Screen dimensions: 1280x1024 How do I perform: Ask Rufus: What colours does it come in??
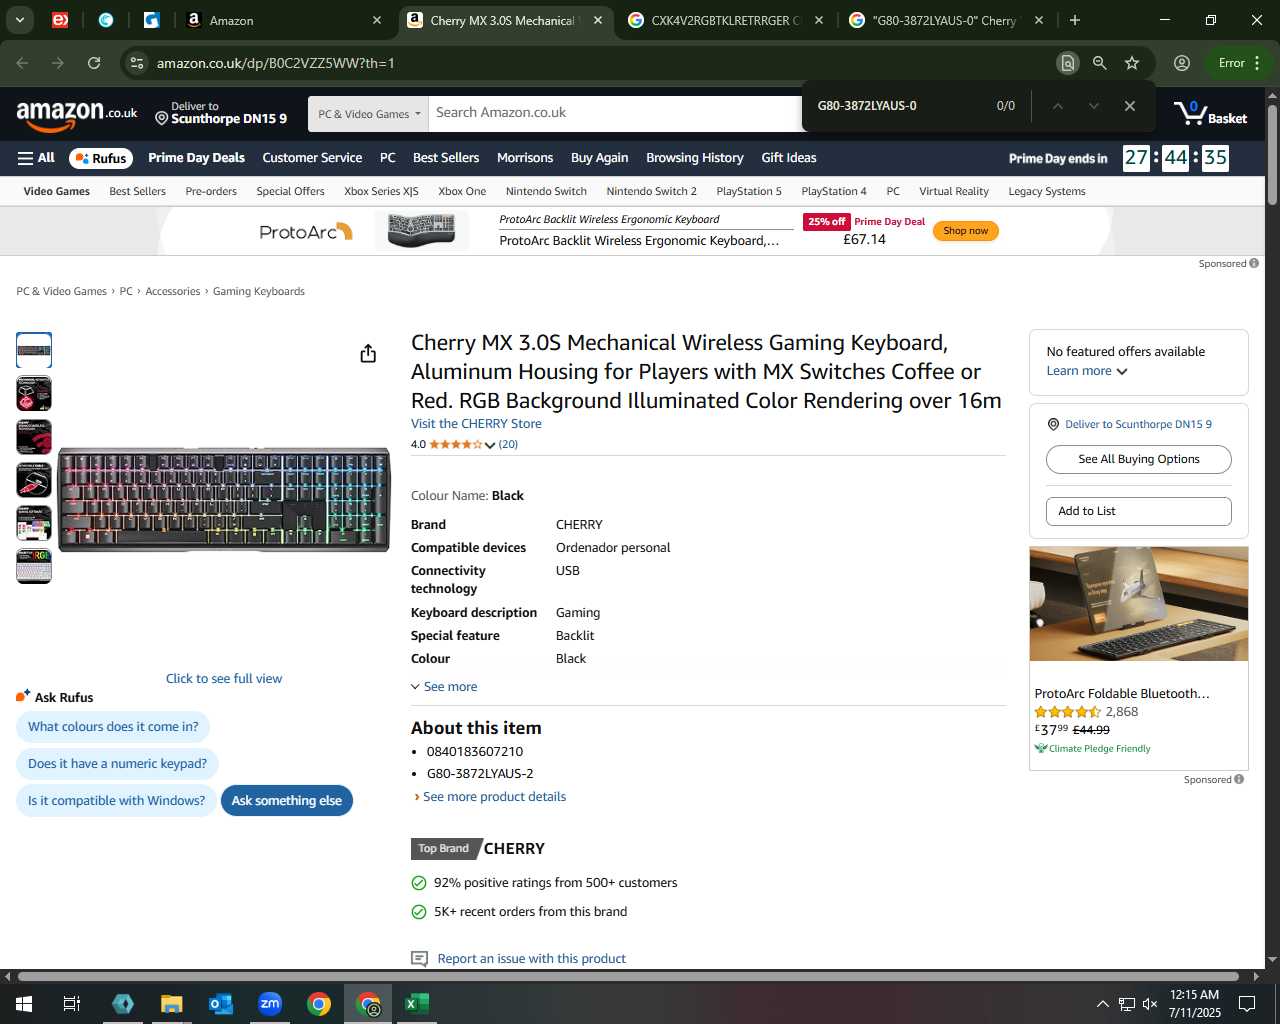coord(113,727)
